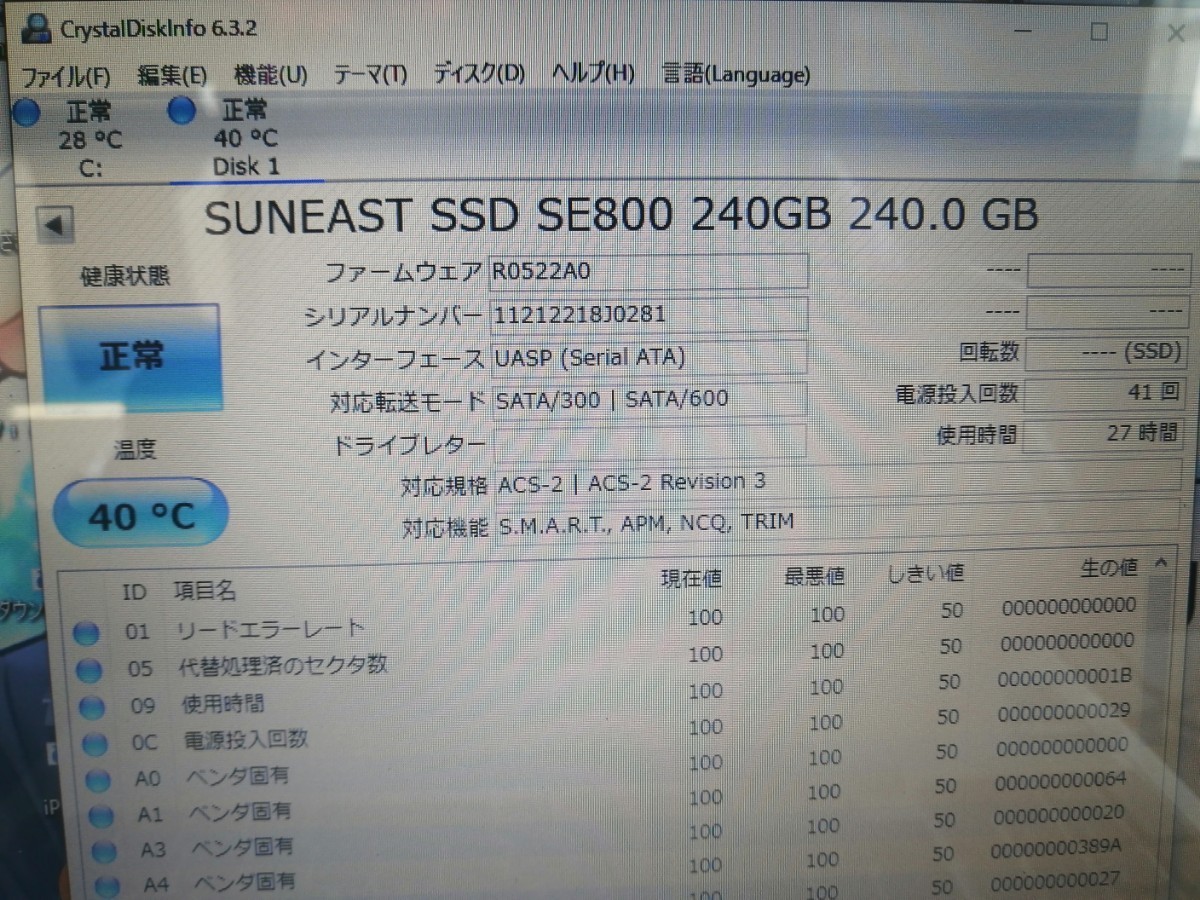Click the 最悪値 column header
This screenshot has height=900, width=1200.
[x=814, y=575]
